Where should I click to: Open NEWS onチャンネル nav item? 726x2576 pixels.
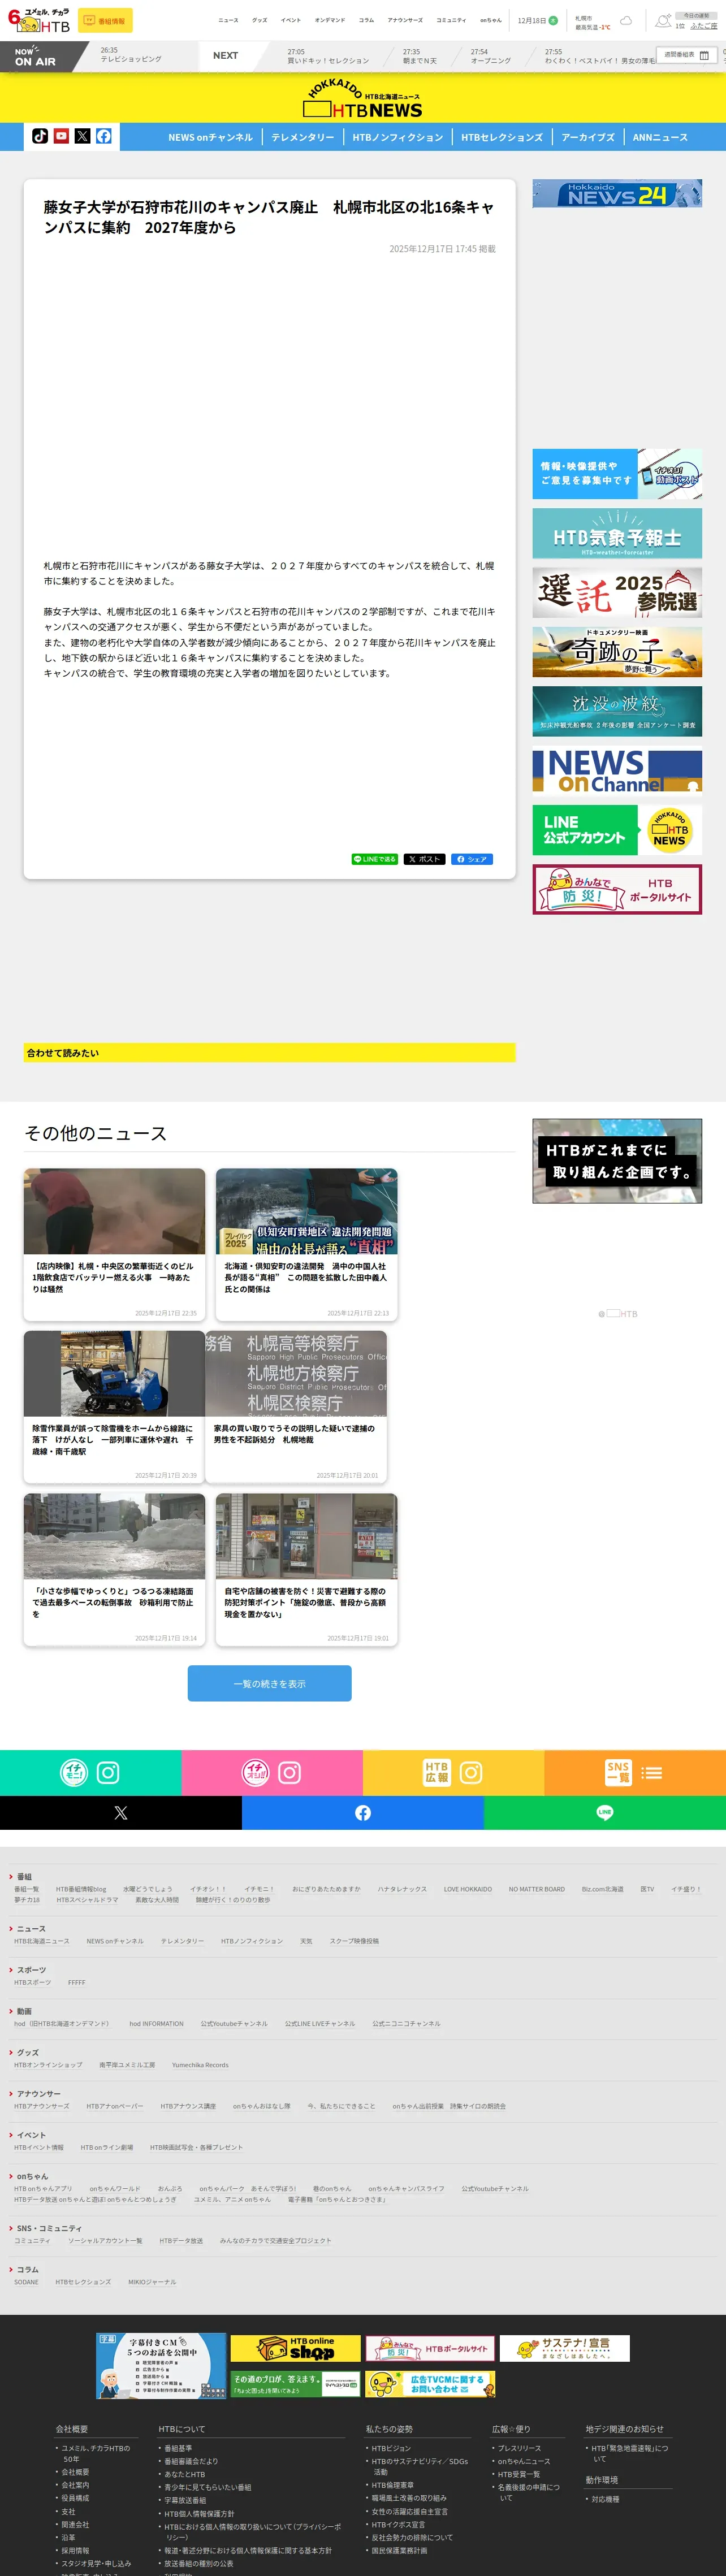[x=210, y=137]
